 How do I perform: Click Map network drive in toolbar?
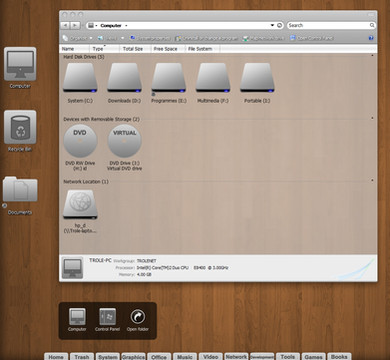[x=264, y=38]
